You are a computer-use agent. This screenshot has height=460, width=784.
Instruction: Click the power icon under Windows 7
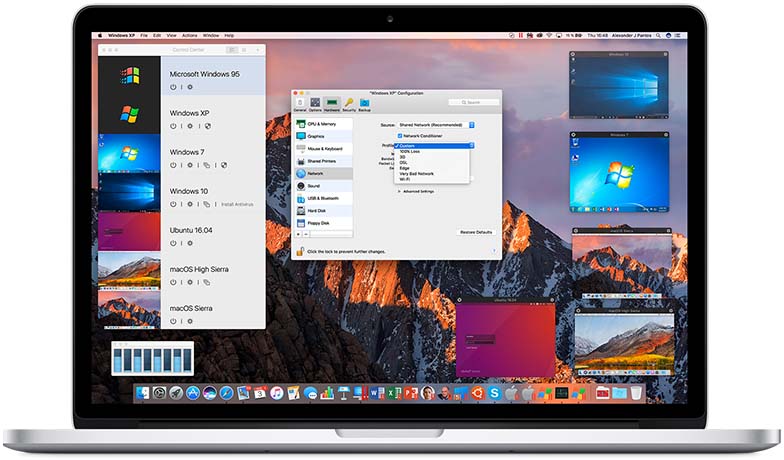[x=173, y=165]
